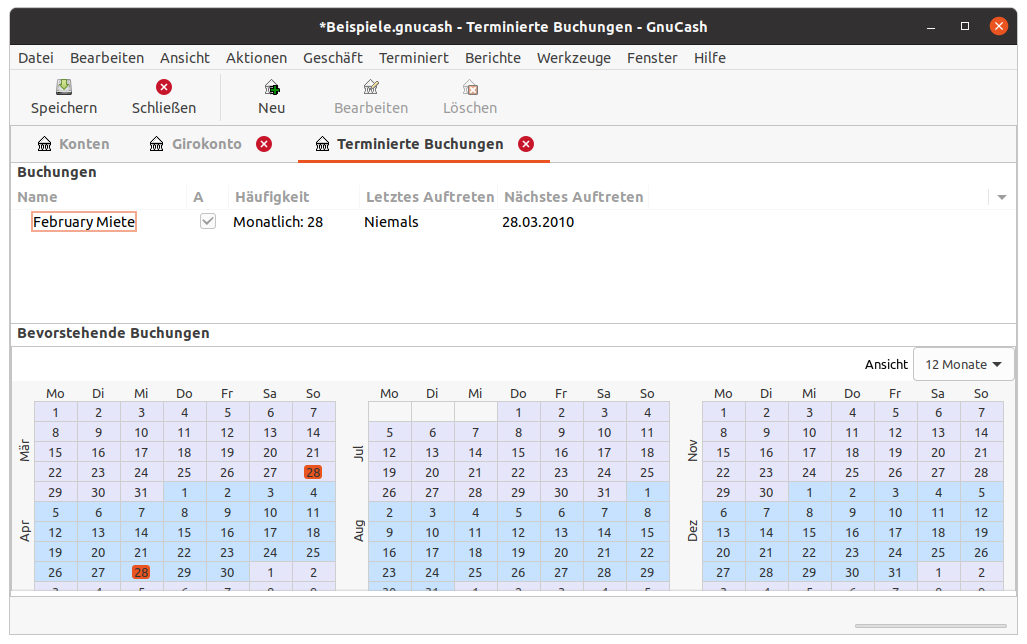
Task: Create new scheduled transaction with Neu icon
Action: click(271, 88)
